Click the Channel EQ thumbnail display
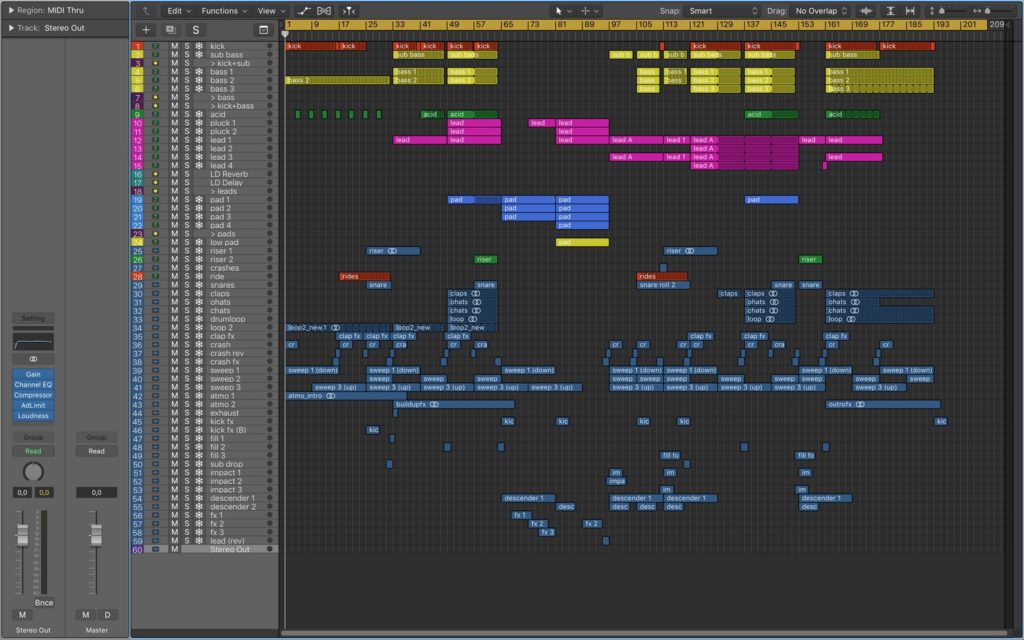 point(33,342)
